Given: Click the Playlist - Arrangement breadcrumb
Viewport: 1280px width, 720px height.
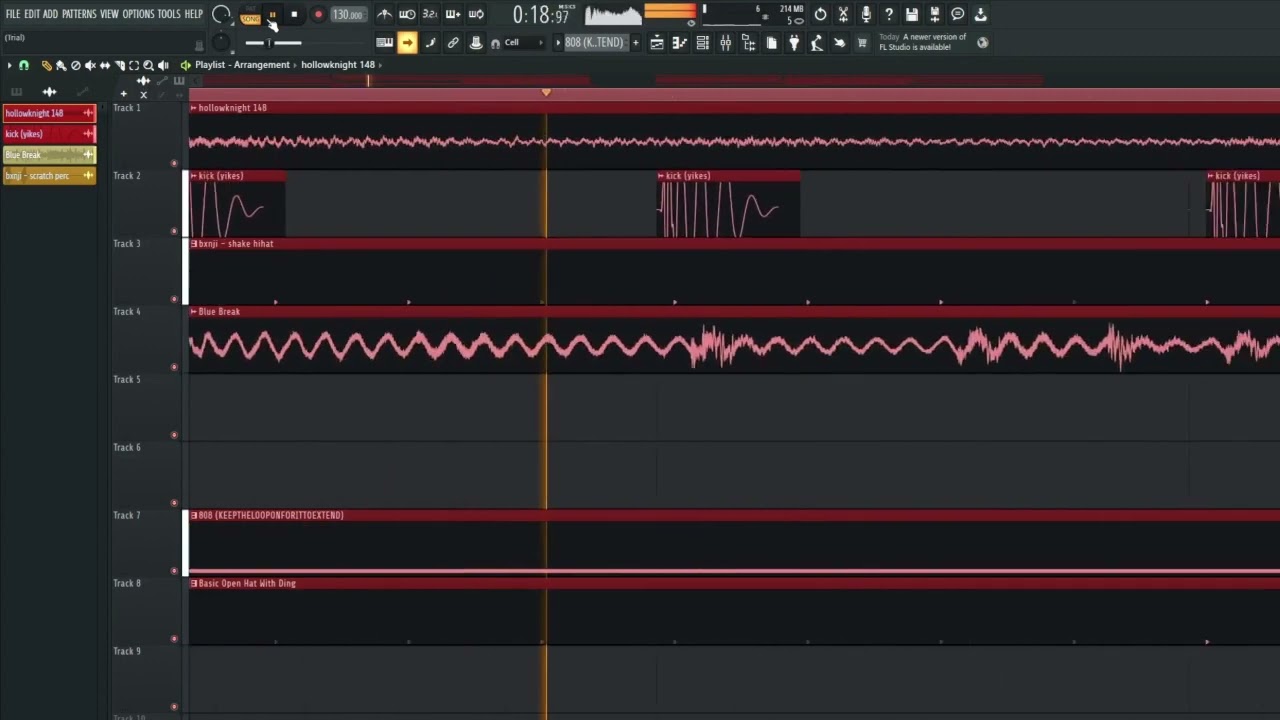Looking at the screenshot, I should (242, 65).
